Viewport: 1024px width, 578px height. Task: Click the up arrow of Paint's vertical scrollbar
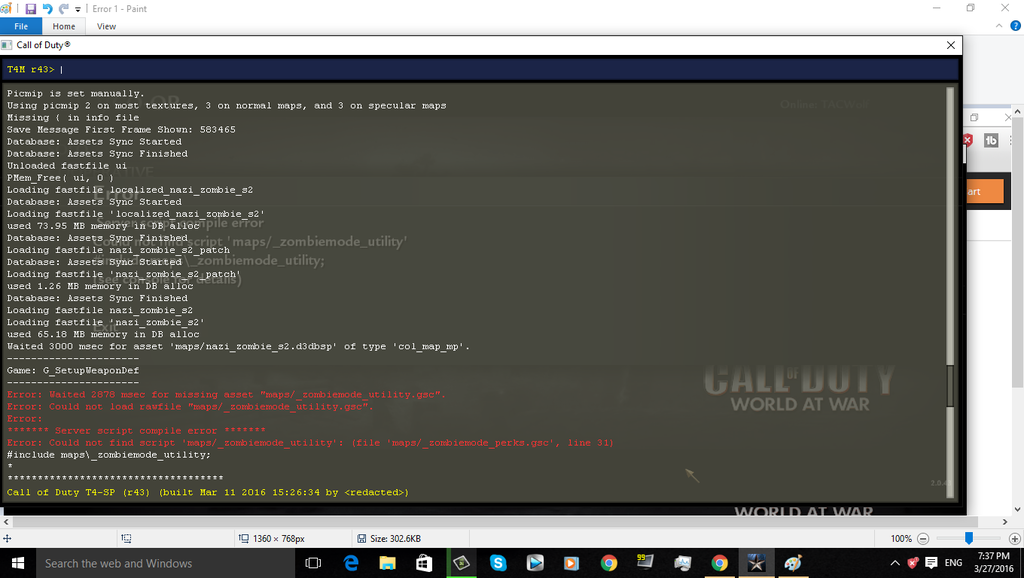(x=1017, y=113)
